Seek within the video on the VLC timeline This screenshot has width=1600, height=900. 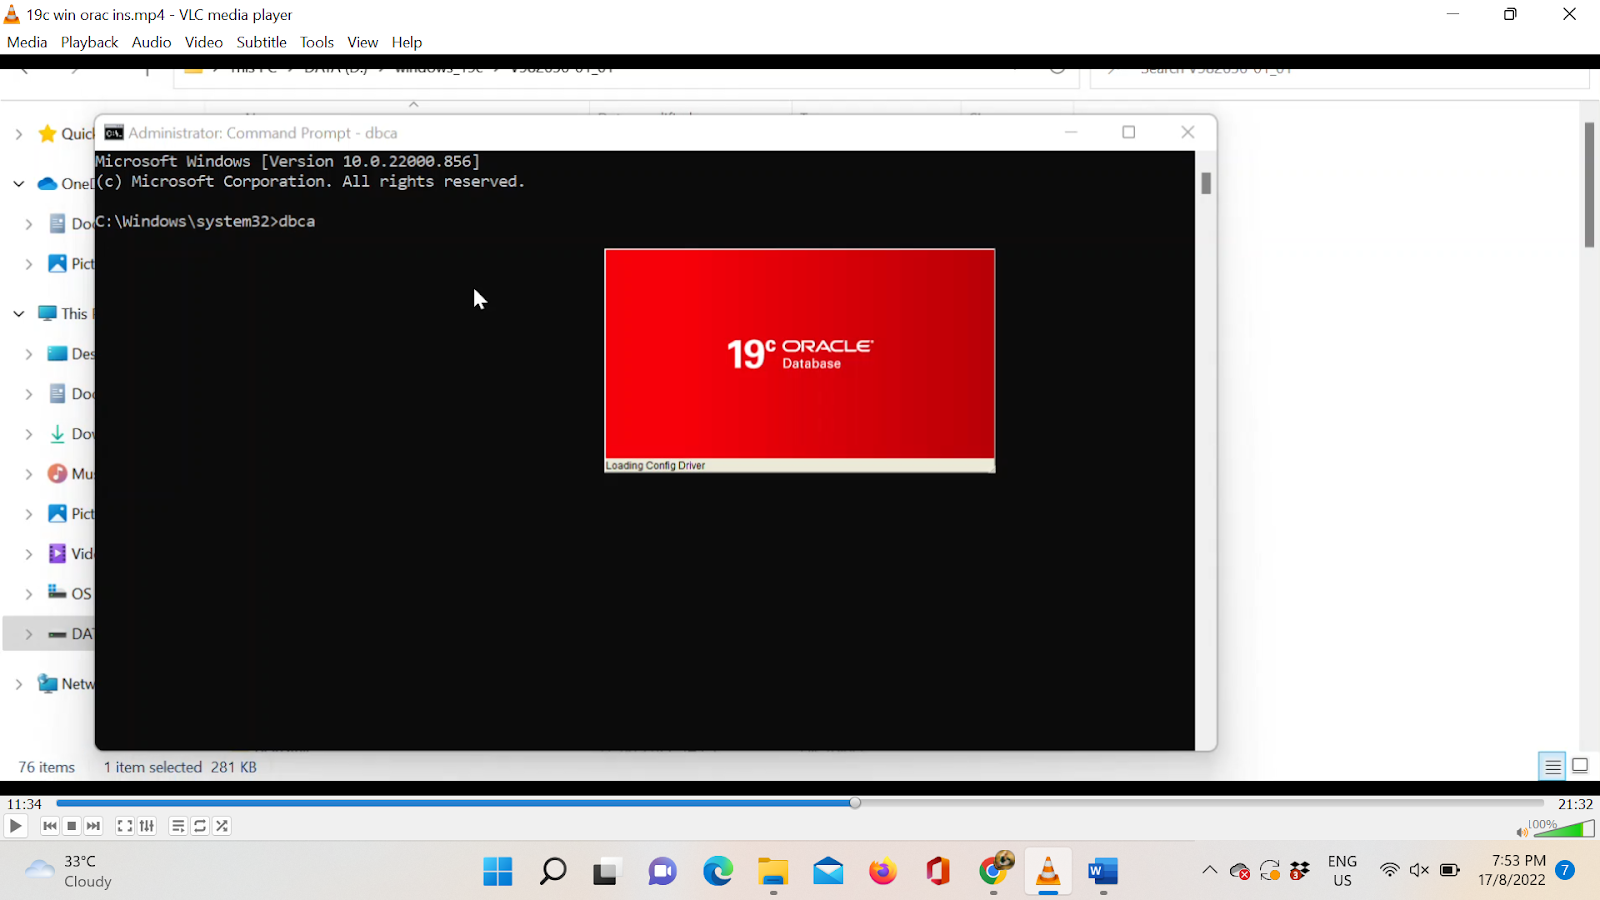click(800, 803)
